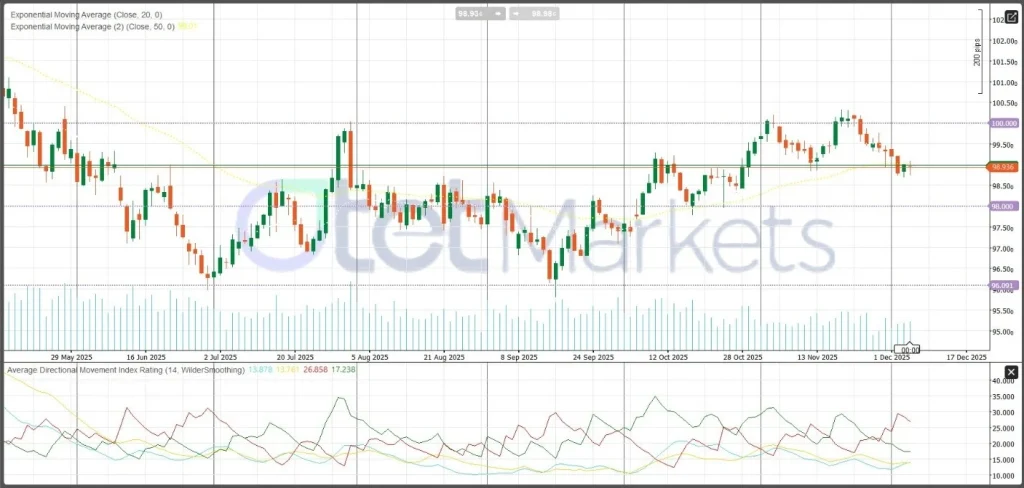Click the 1 Dec 2025 date on time axis
This screenshot has height=488, width=1024.
(x=890, y=357)
